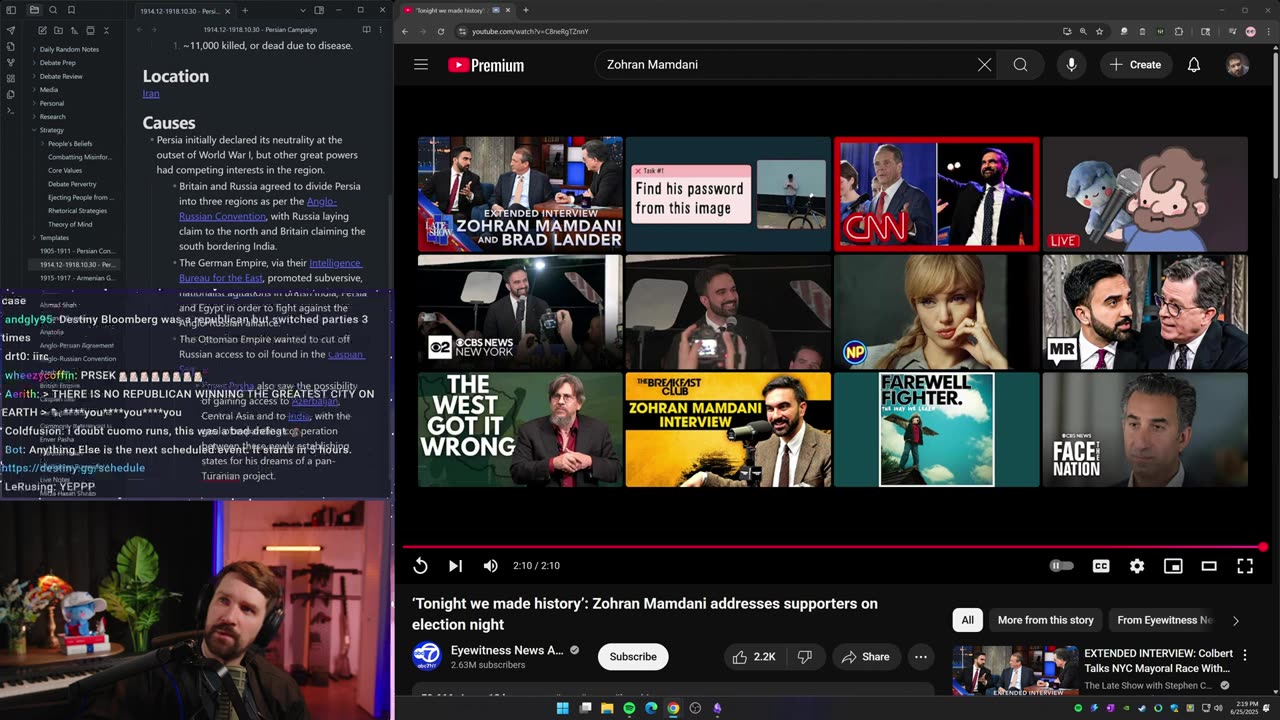
Task: Expand the Research folder in Obsidian
Action: (x=53, y=117)
